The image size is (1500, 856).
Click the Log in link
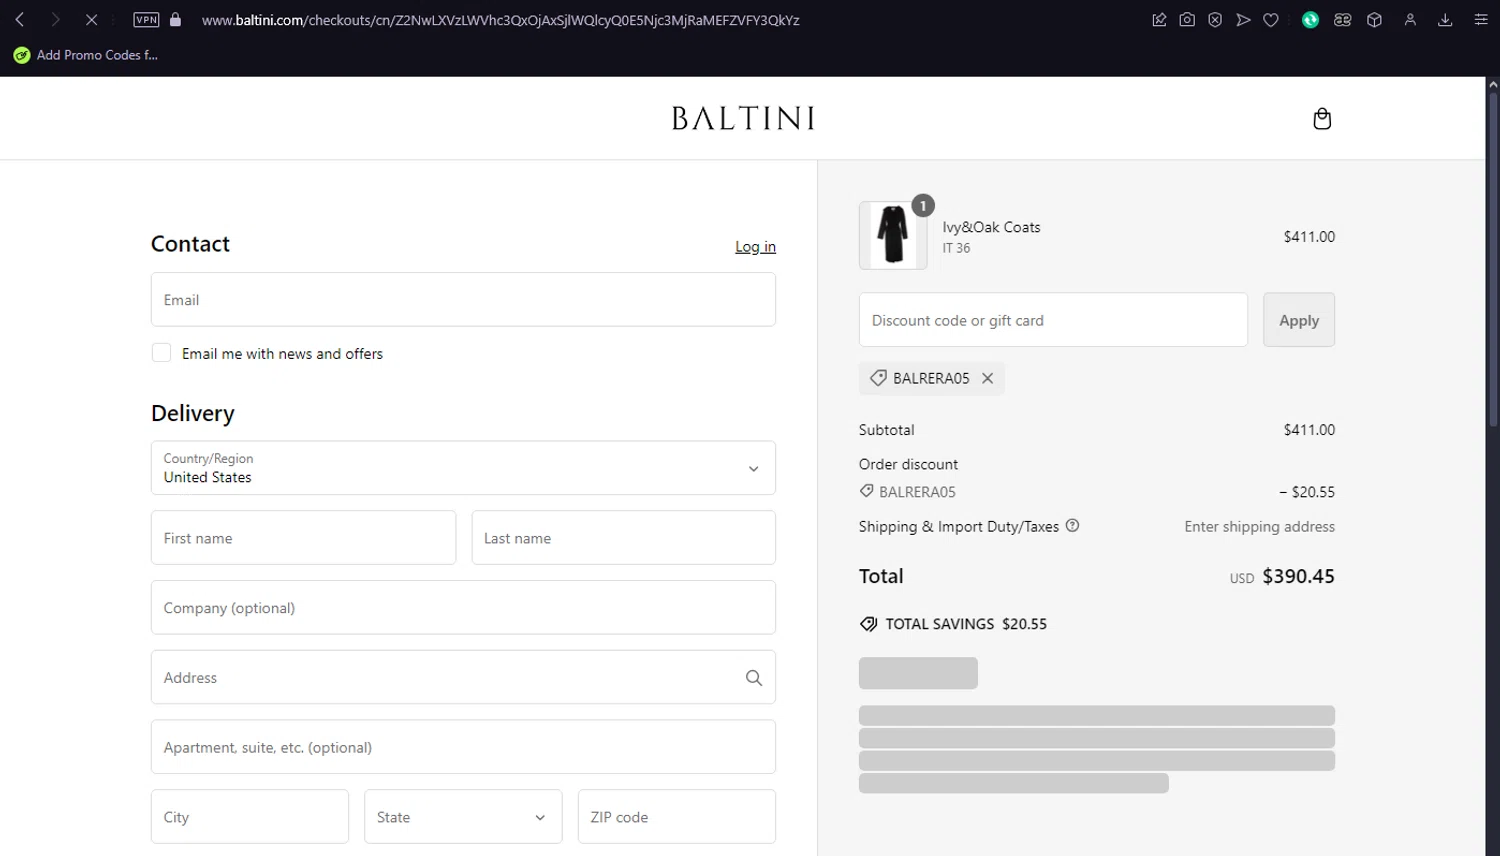tap(755, 247)
